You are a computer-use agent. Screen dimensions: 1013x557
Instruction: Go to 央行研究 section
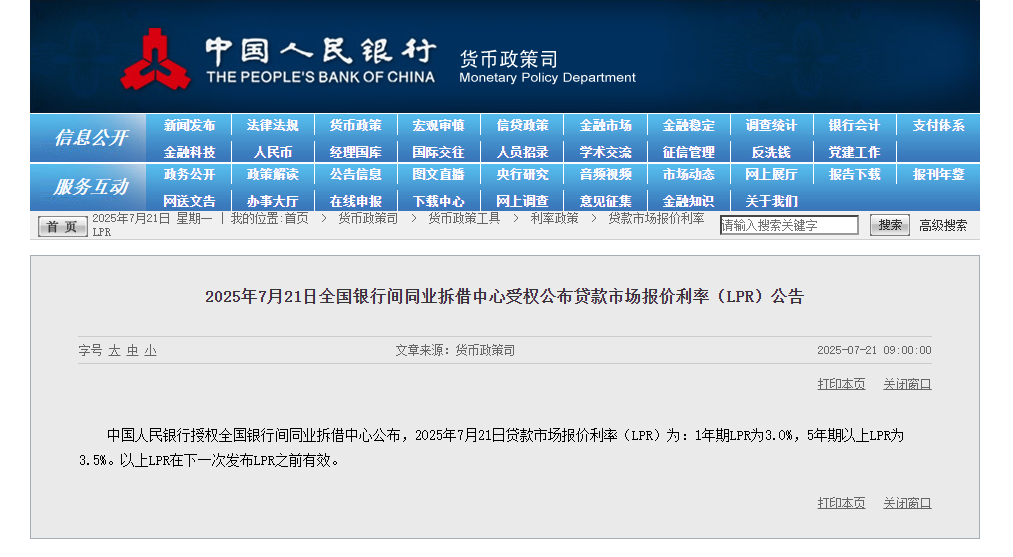point(522,174)
